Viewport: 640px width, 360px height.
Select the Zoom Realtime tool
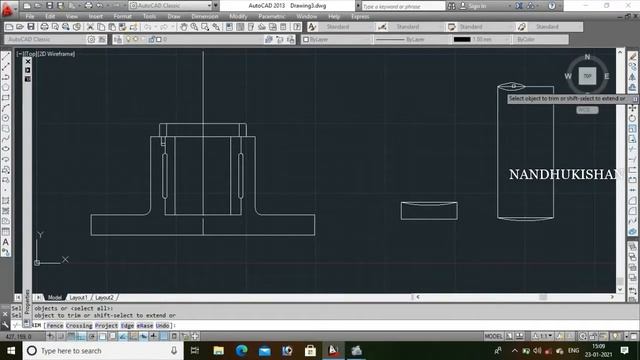[x=194, y=27]
